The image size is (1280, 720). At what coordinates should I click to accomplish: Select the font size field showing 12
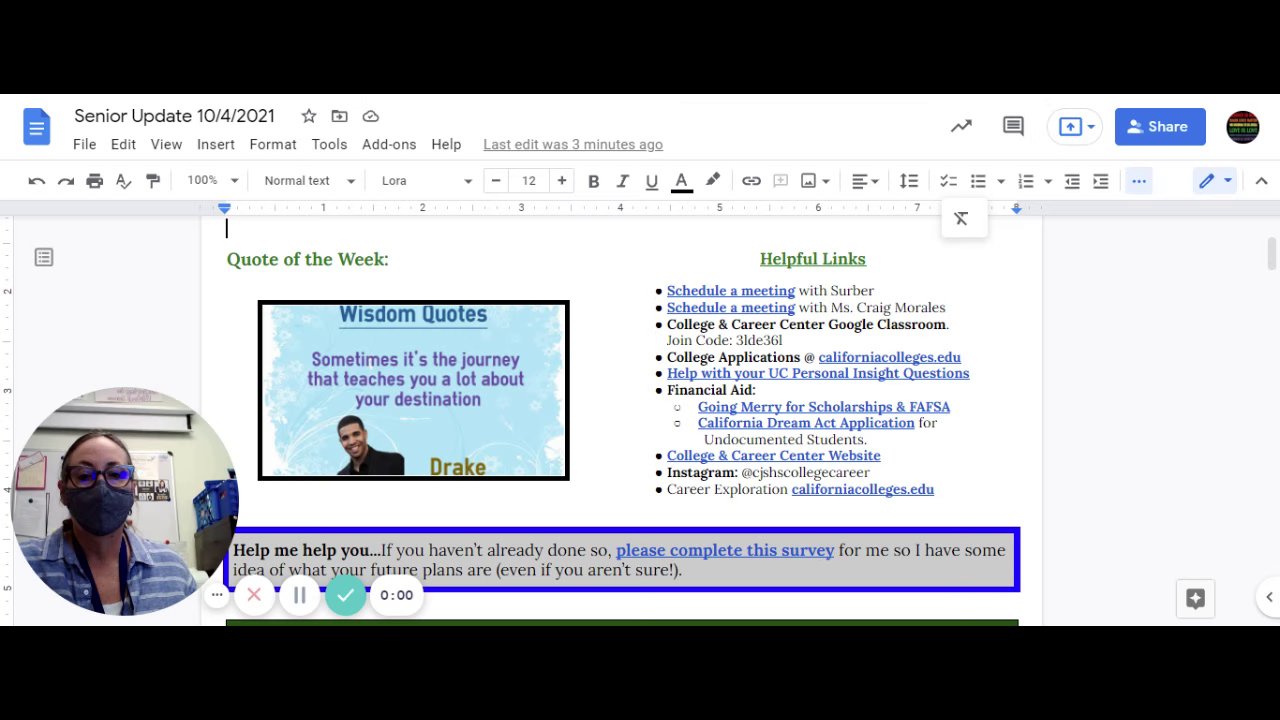(x=529, y=181)
